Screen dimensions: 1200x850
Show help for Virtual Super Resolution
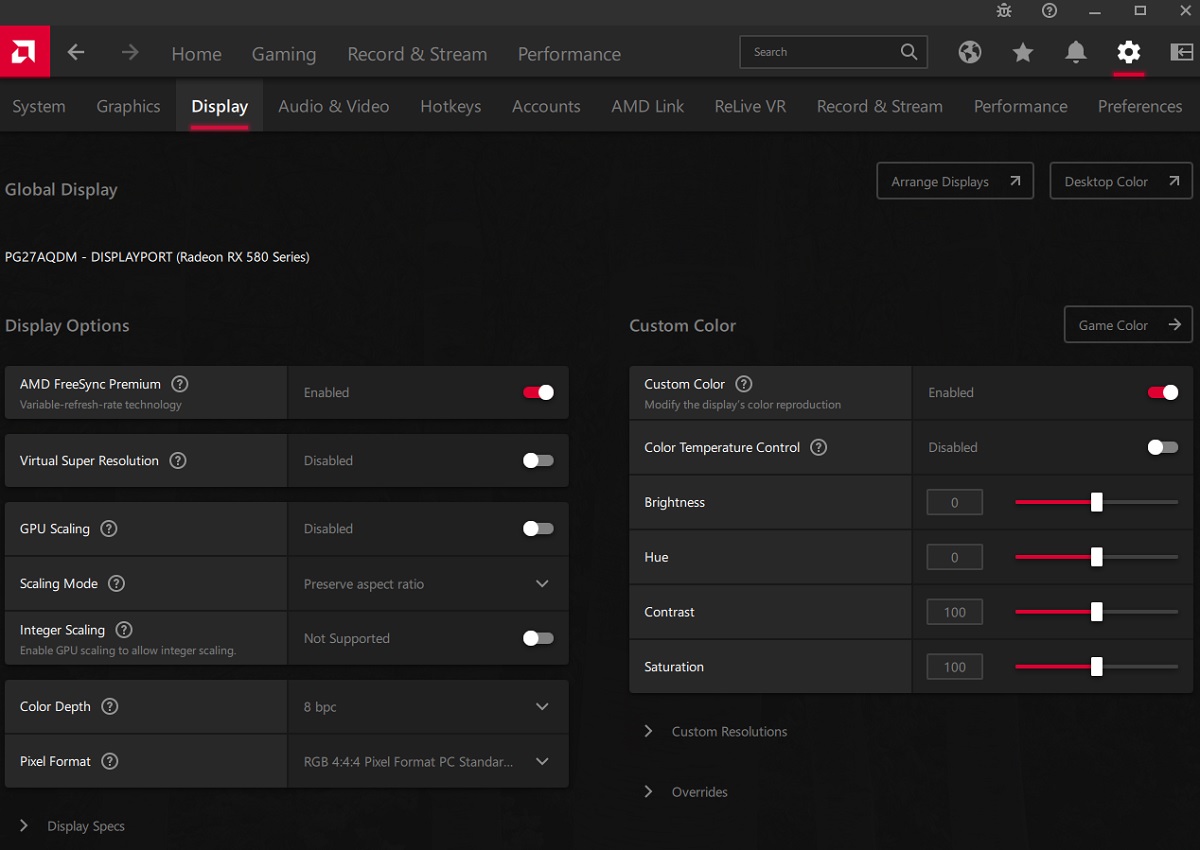[178, 461]
